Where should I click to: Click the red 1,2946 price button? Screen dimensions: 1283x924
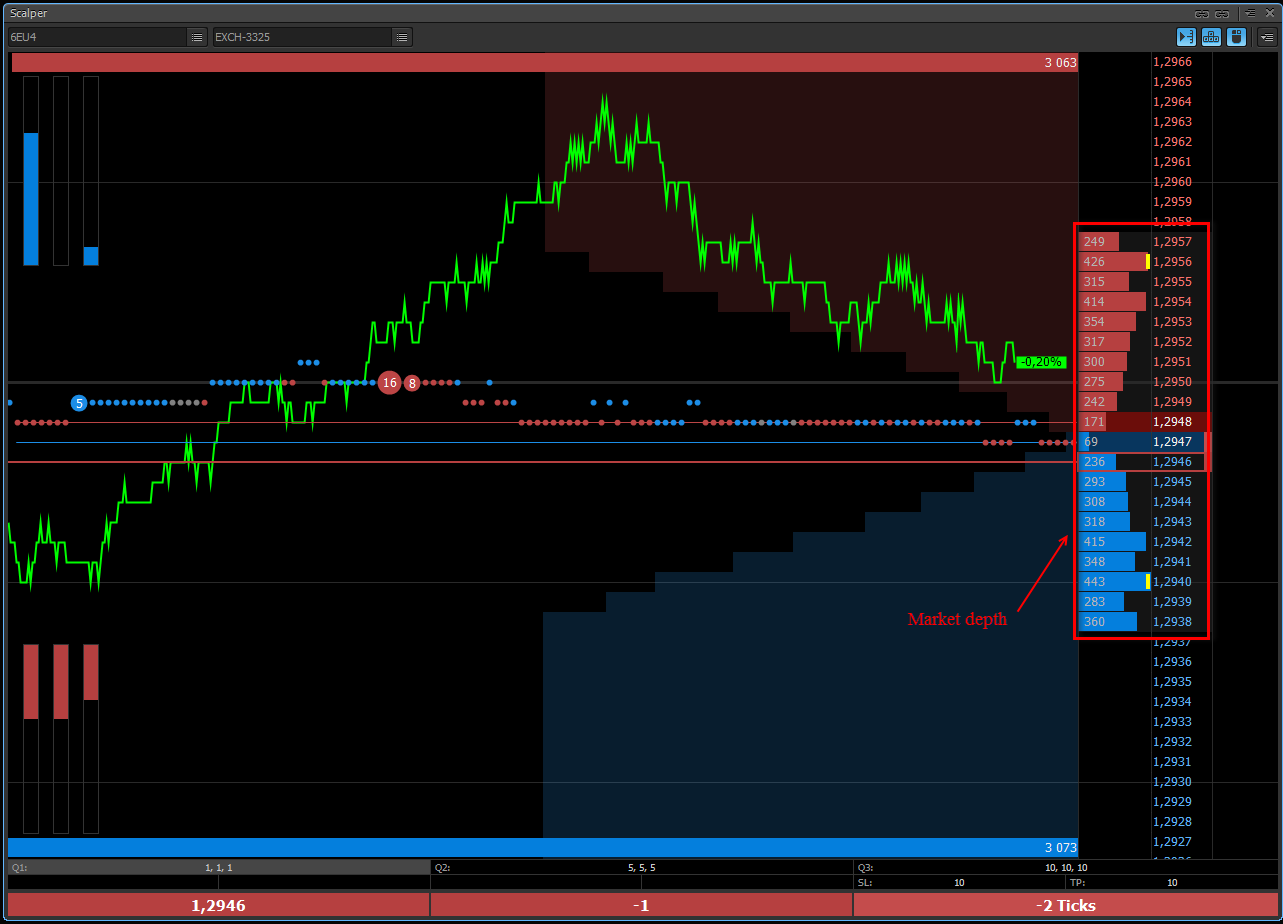pos(218,905)
